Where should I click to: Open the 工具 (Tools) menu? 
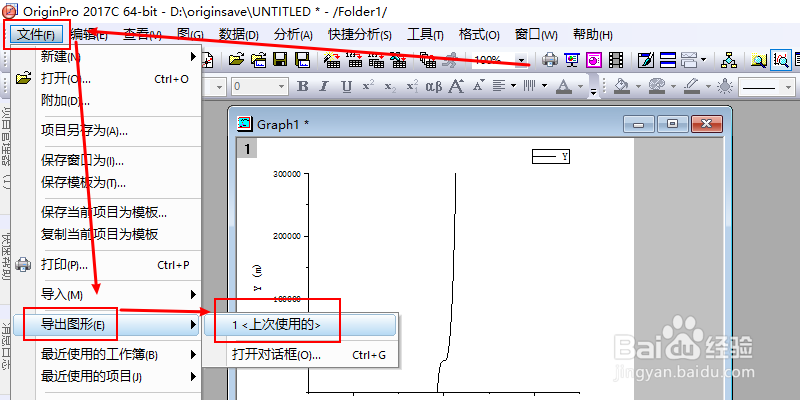pos(426,35)
